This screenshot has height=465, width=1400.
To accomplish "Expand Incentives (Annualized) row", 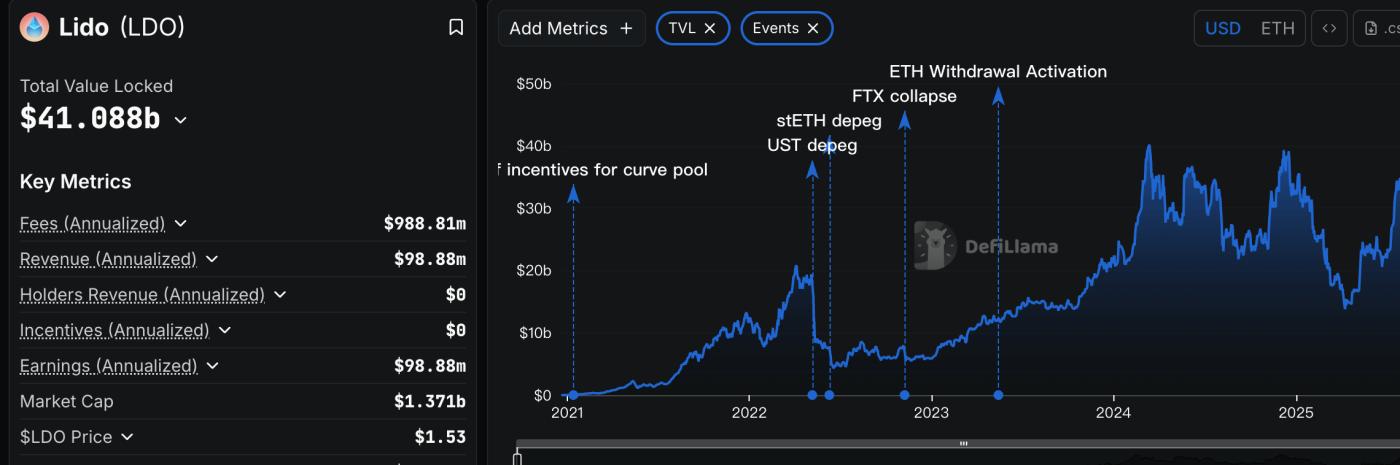I will [224, 330].
